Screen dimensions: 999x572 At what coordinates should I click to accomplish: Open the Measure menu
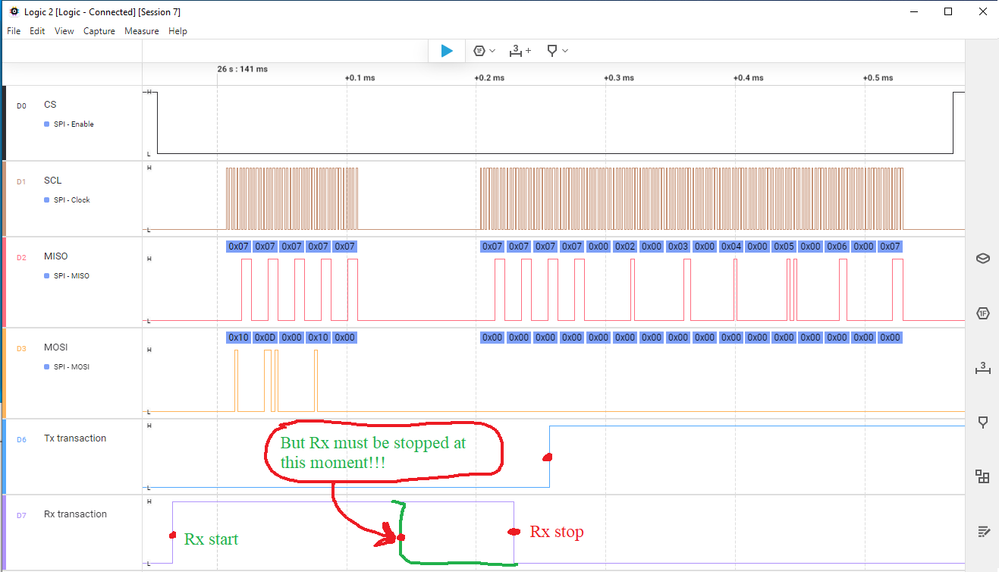tap(141, 31)
